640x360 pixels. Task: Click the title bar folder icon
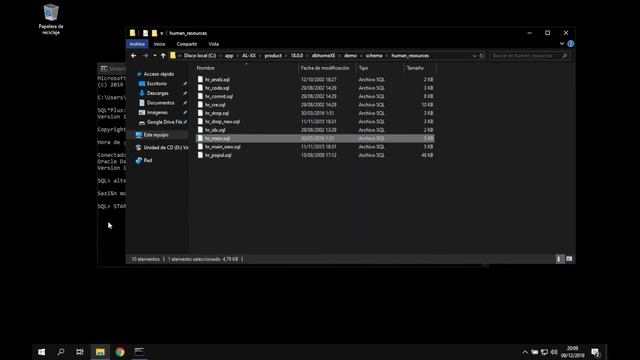(133, 33)
